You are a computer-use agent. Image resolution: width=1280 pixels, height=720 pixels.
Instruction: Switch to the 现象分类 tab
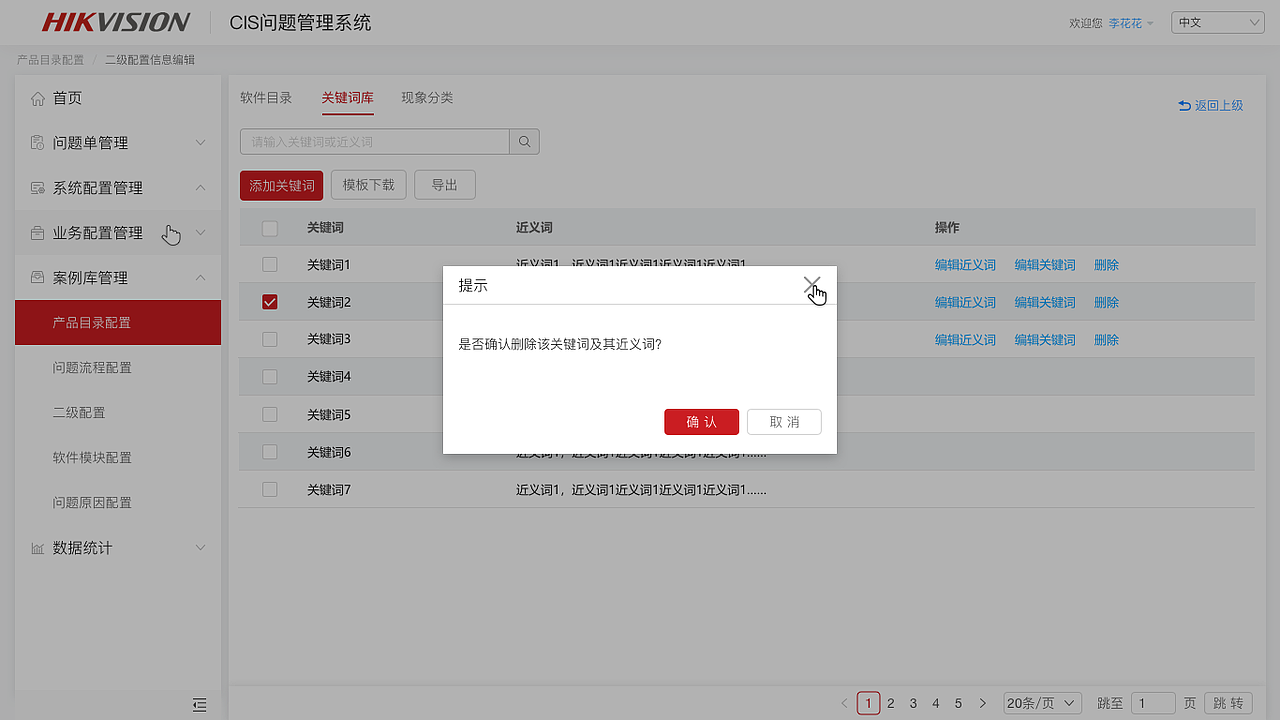click(427, 98)
